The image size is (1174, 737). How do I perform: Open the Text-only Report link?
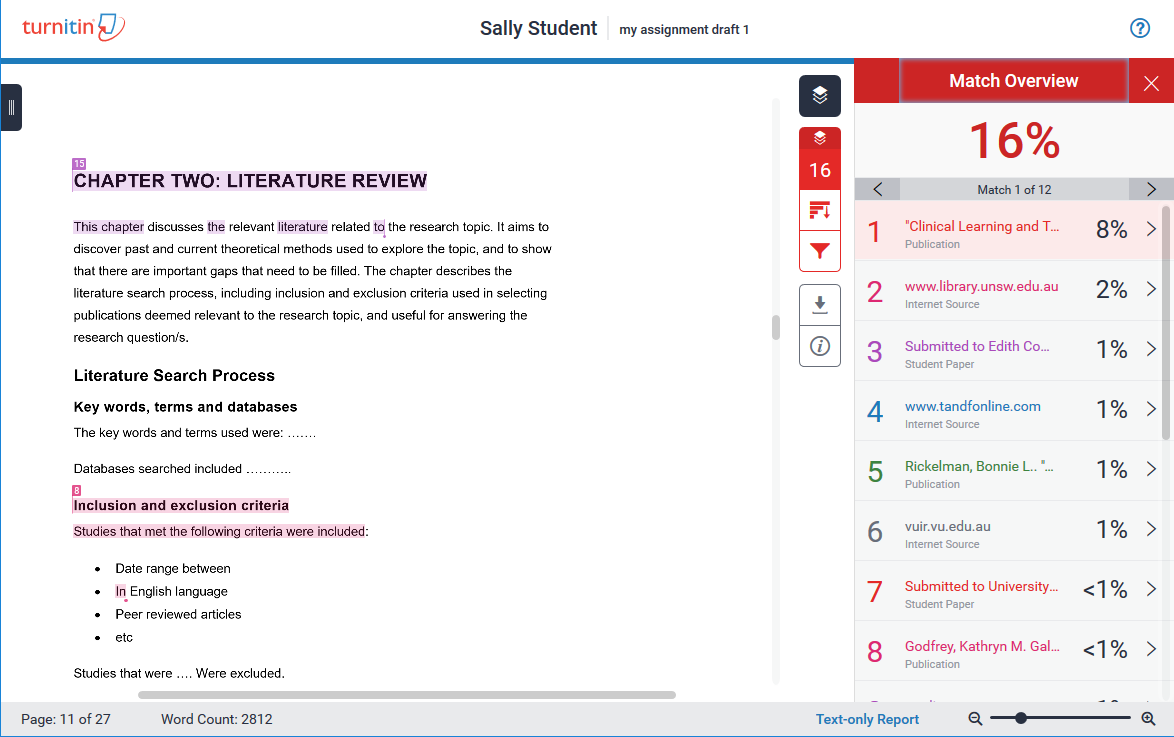pos(867,719)
